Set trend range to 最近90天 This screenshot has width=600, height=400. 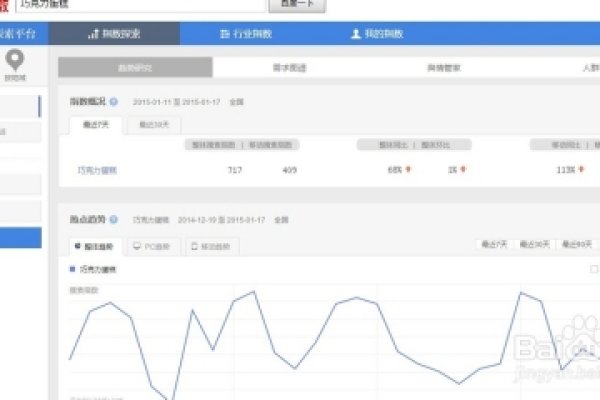(x=577, y=244)
